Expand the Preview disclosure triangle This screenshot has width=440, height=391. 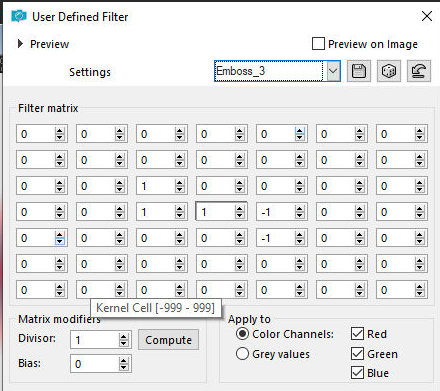click(20, 44)
